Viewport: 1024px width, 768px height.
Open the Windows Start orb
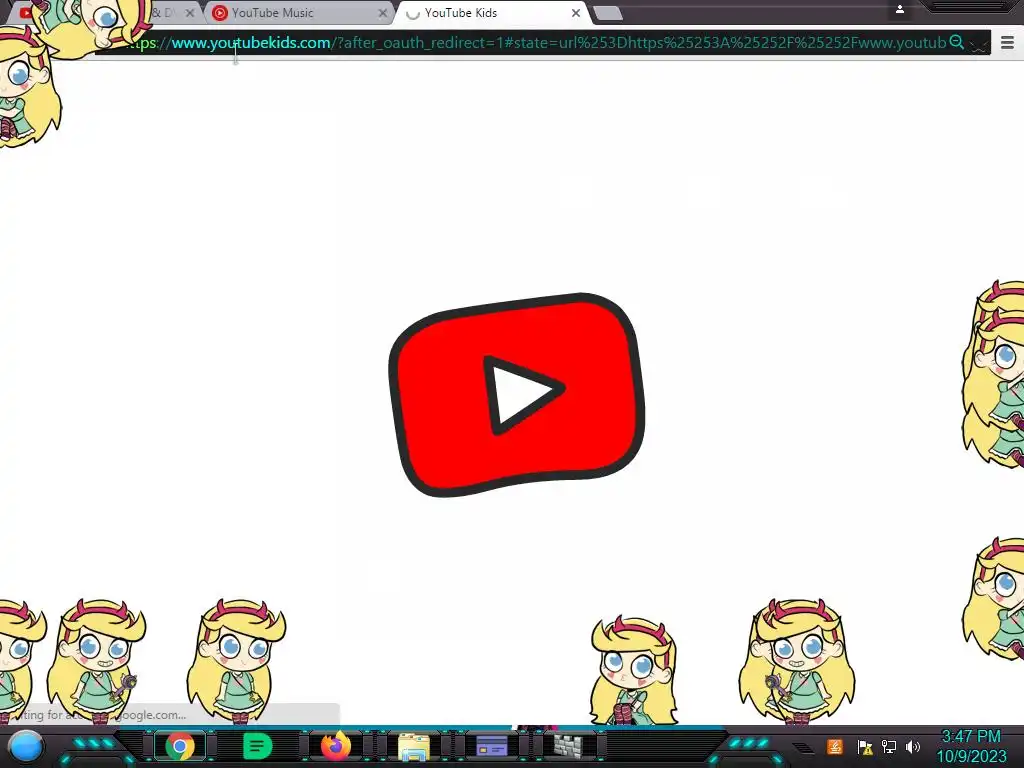coord(26,746)
